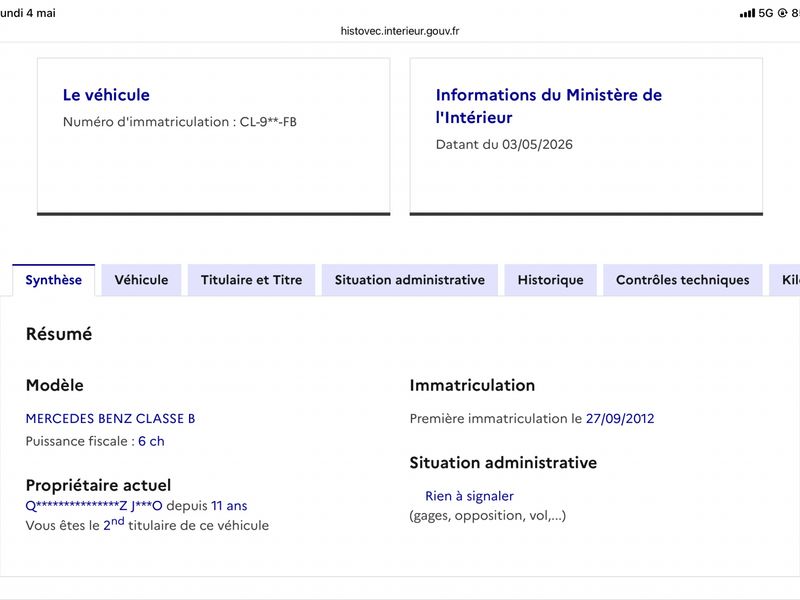Click the 2nd titulaire de ce véhicule line
Image resolution: width=800 pixels, height=600 pixels.
(147, 524)
